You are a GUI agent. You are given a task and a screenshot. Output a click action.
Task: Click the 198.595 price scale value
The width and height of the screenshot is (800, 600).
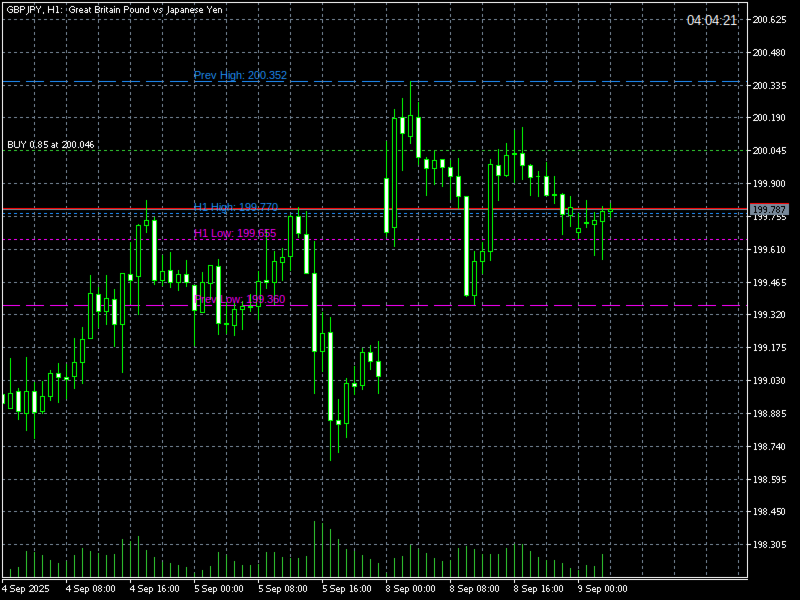coord(769,480)
